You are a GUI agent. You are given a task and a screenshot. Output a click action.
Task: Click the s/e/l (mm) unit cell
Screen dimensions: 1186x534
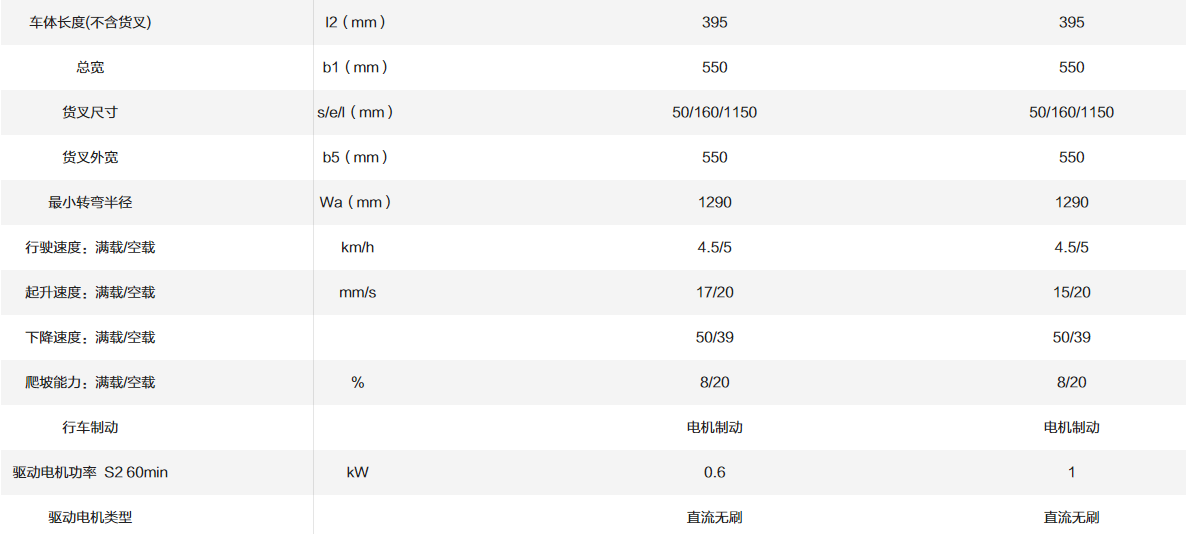[355, 112]
